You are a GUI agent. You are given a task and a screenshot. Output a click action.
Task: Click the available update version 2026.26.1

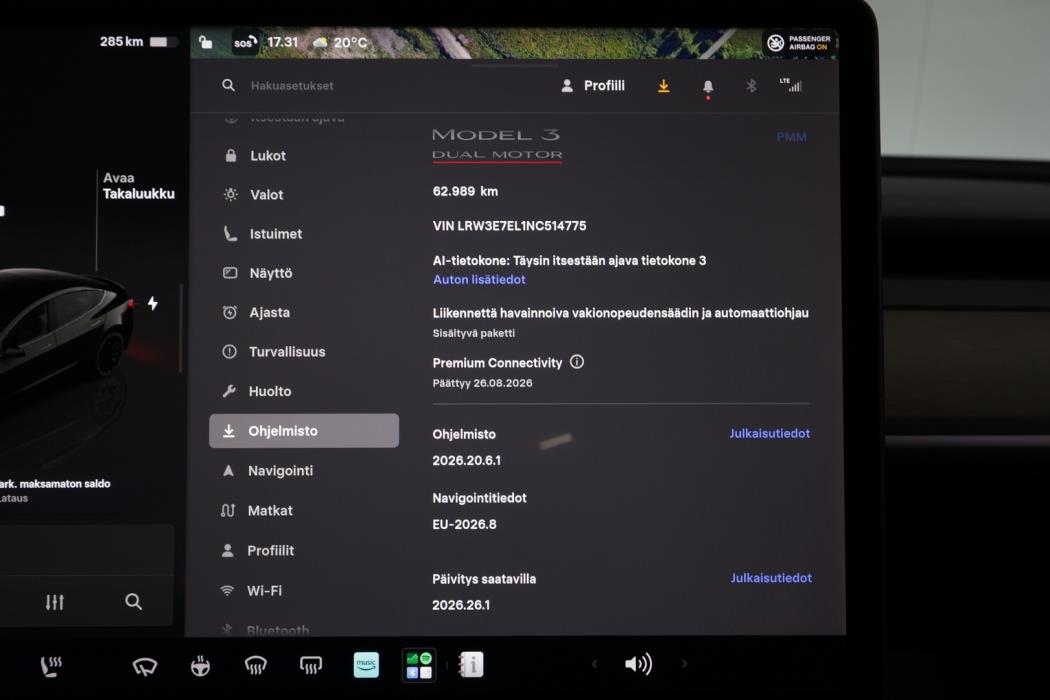(x=461, y=605)
